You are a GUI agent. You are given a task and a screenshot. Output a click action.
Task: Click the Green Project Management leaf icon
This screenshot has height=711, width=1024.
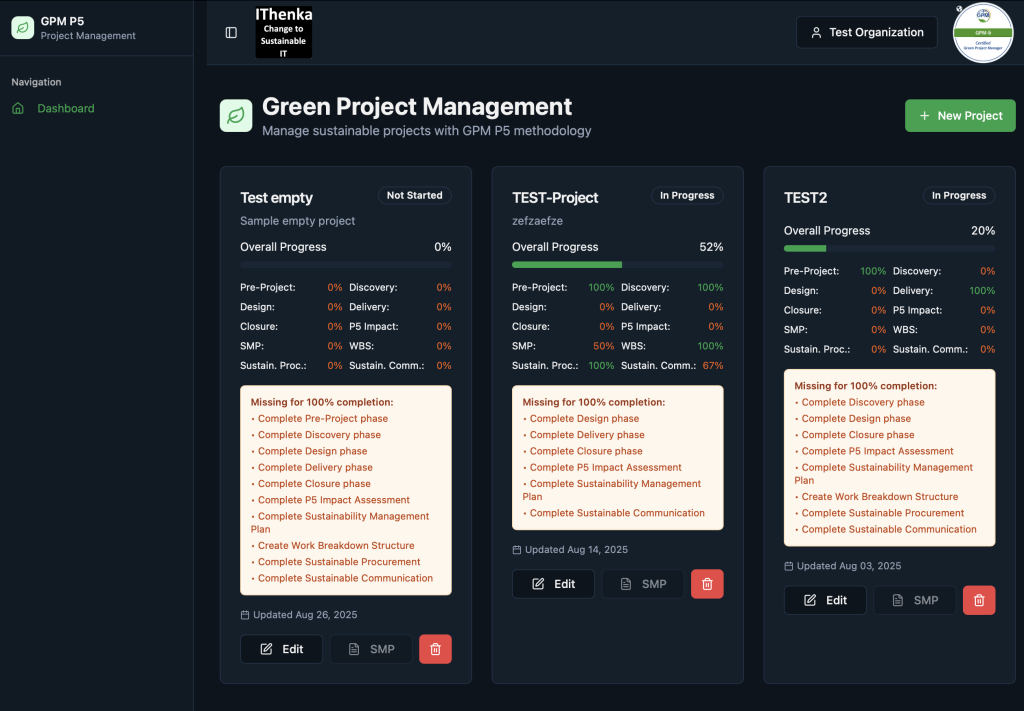tap(236, 116)
